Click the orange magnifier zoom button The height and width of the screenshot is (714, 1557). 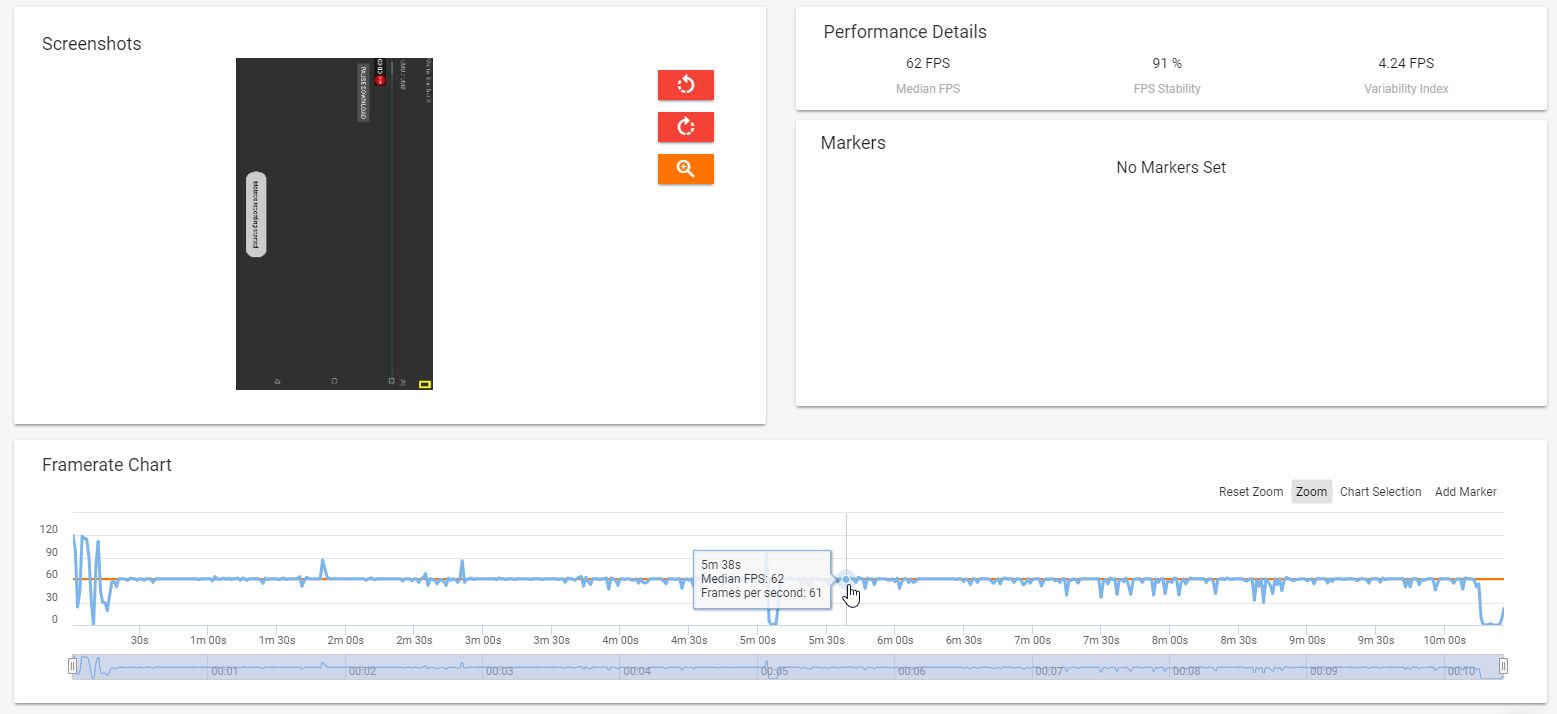686,169
